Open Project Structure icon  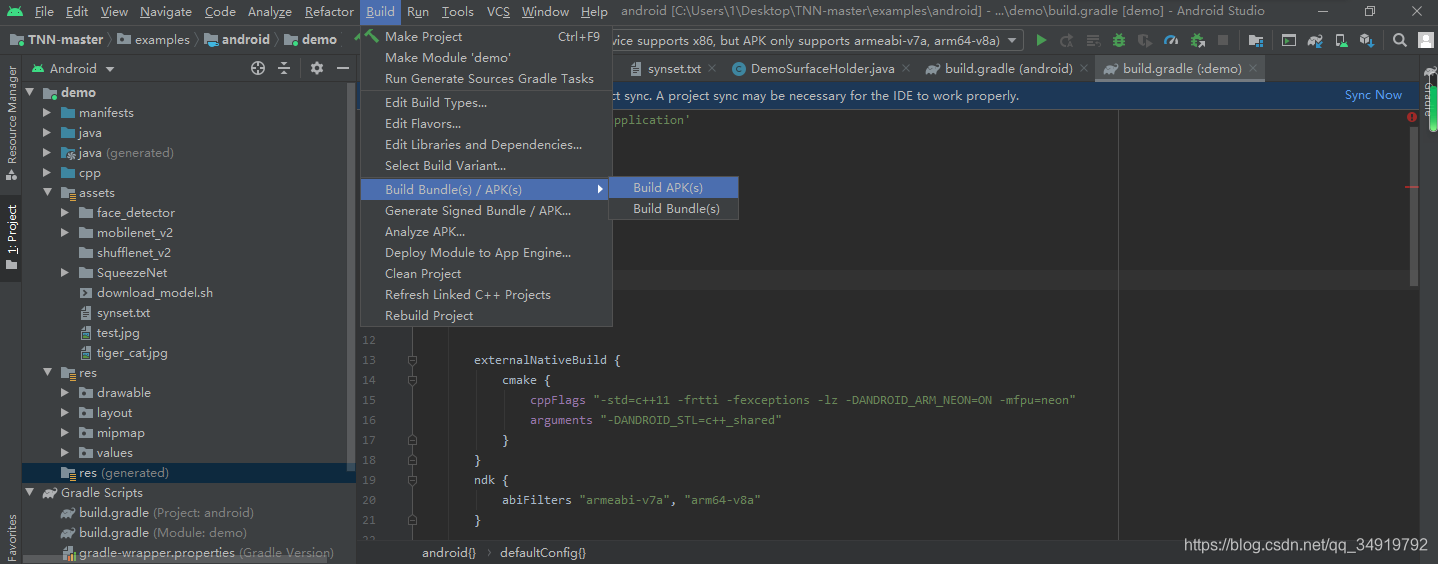tap(1256, 40)
